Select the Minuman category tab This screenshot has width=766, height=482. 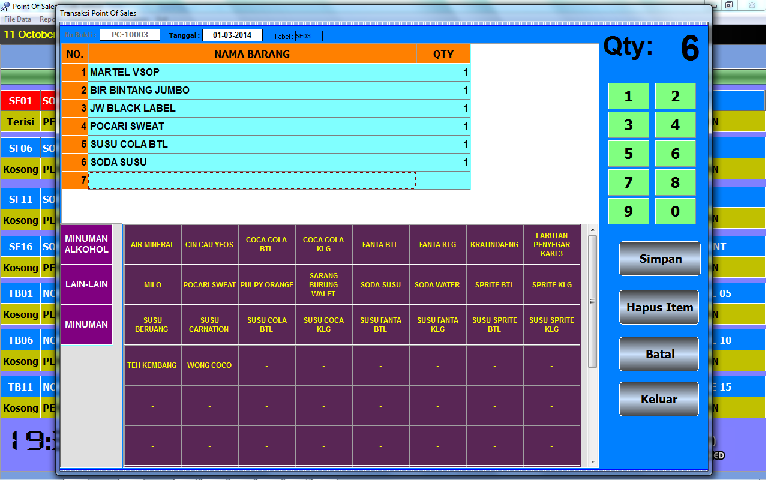click(x=88, y=325)
